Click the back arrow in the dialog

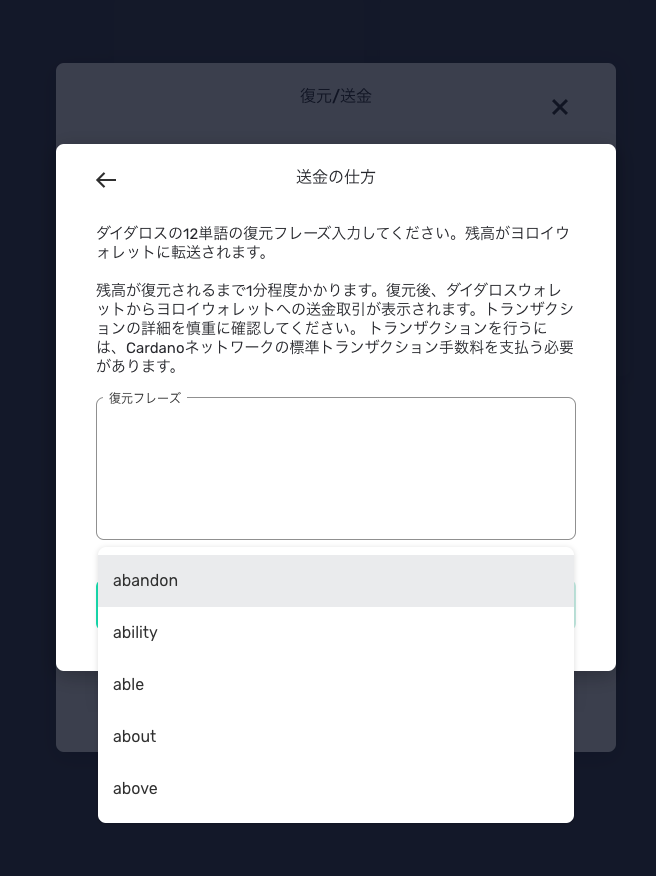coord(106,180)
